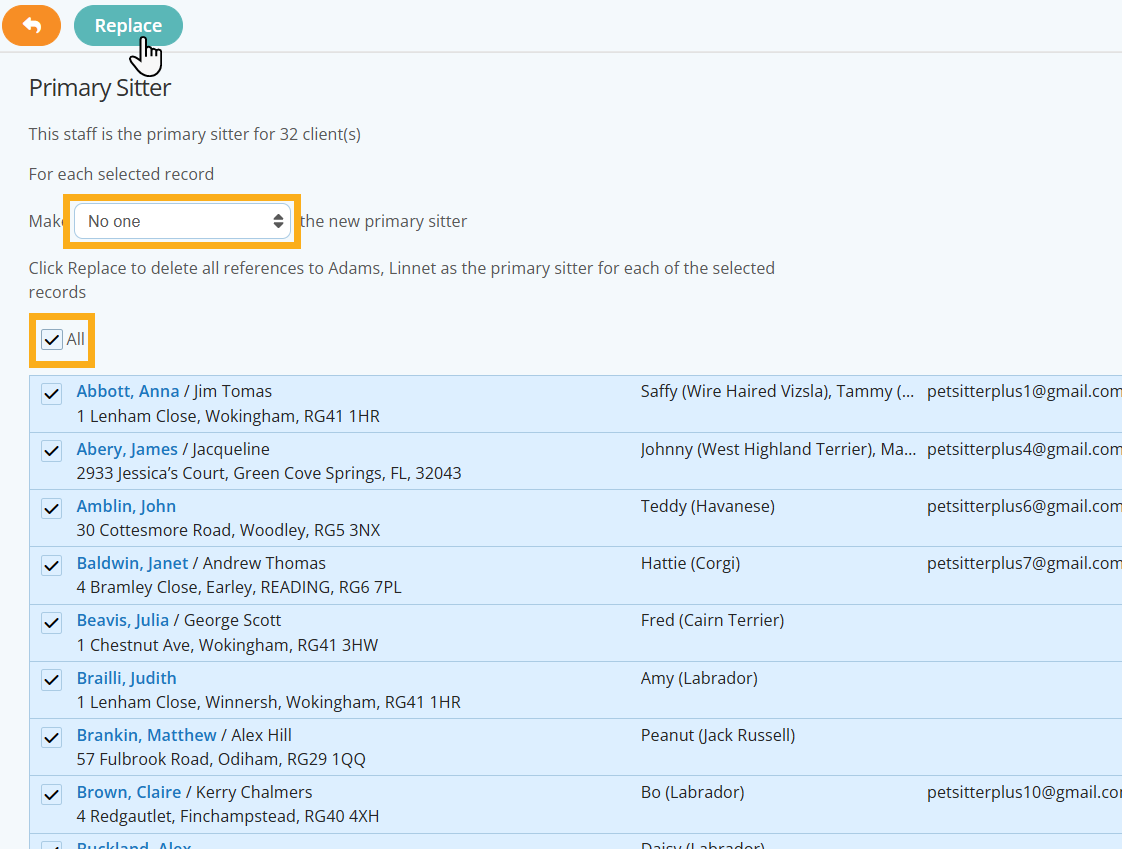
Task: Open Abery, James's client profile
Action: (126, 449)
